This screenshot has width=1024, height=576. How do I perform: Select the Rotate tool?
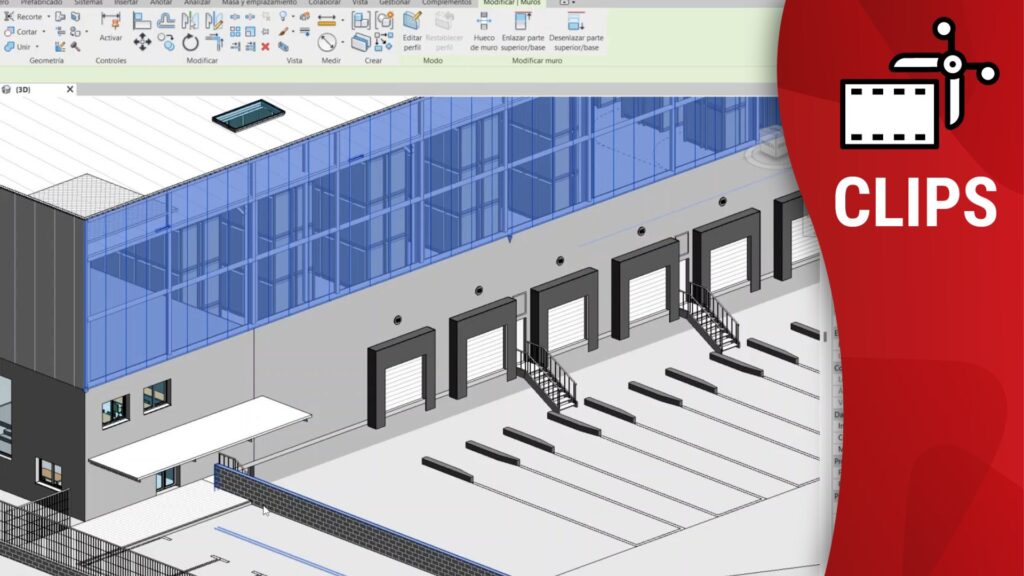[190, 42]
